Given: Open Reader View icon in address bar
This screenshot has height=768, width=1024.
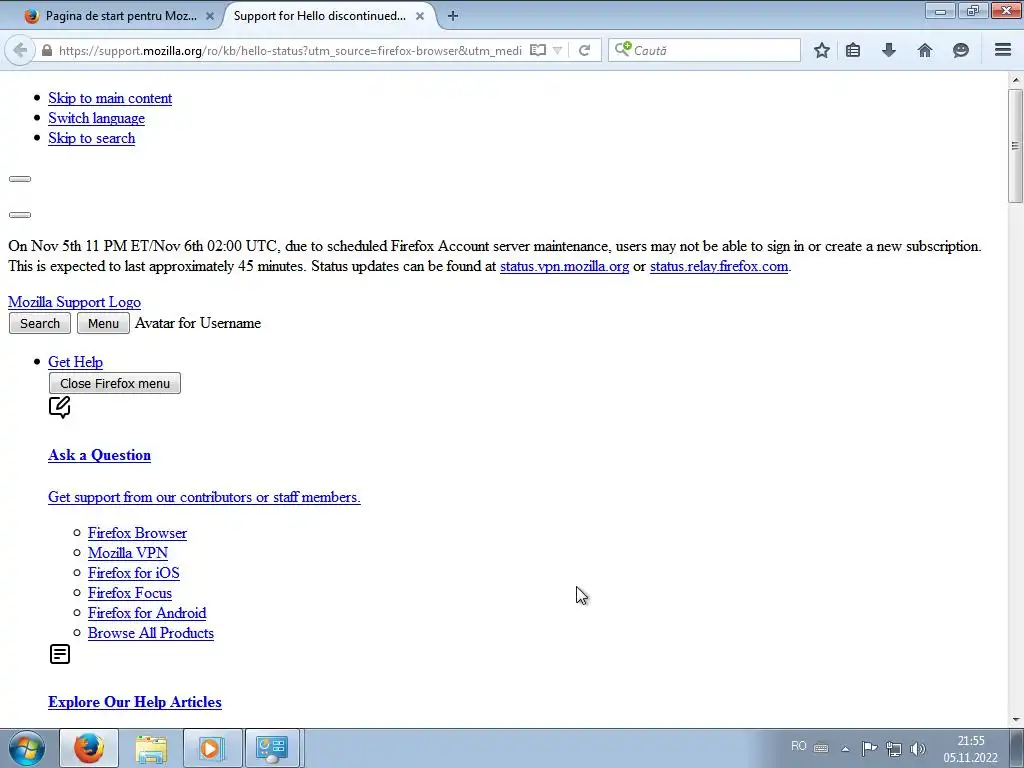Looking at the screenshot, I should point(537,50).
